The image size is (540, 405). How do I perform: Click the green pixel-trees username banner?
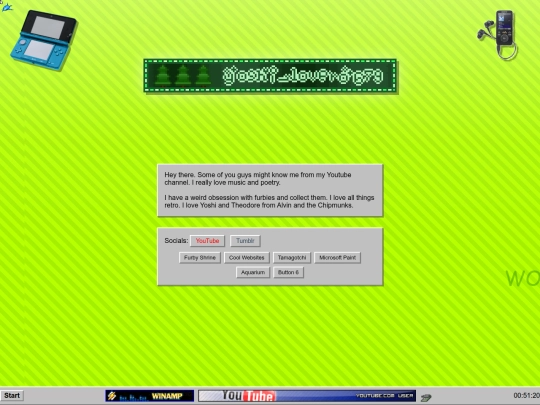click(270, 76)
